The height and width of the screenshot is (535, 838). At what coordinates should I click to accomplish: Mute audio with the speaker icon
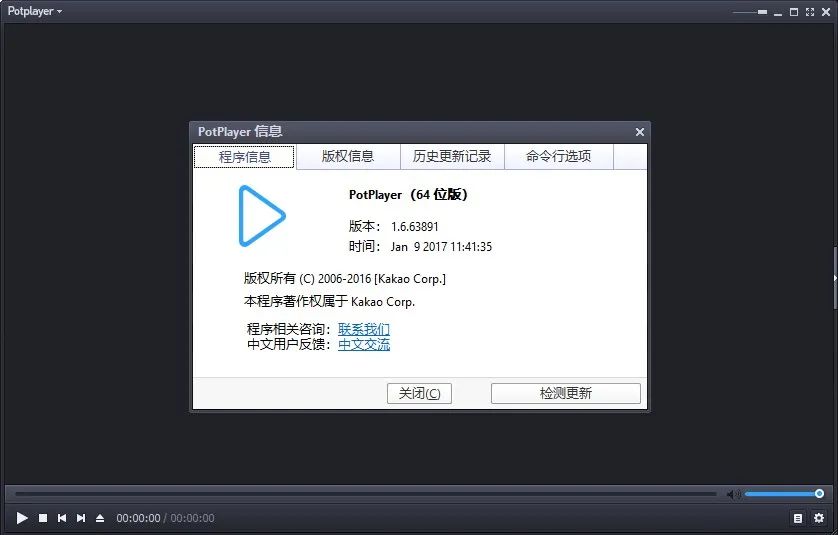click(733, 494)
